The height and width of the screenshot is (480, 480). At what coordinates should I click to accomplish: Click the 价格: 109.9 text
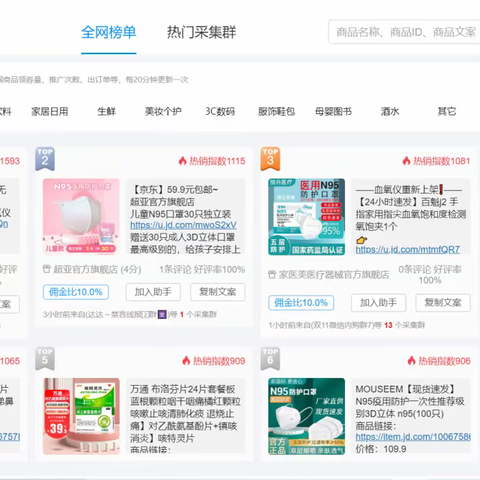click(381, 449)
